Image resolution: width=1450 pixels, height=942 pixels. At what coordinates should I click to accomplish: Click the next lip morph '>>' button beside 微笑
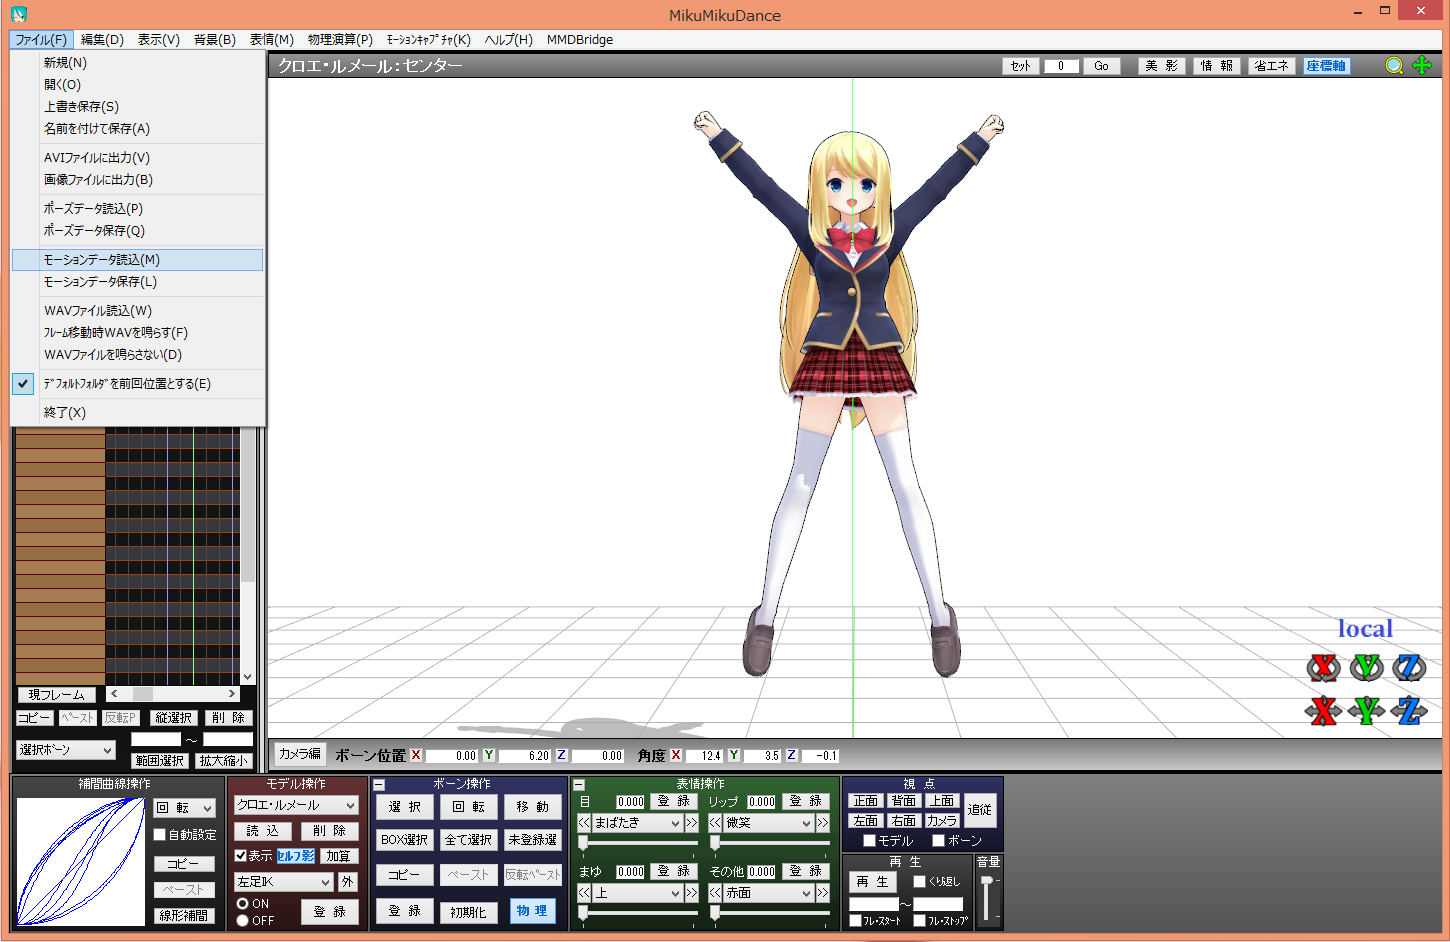tap(822, 823)
